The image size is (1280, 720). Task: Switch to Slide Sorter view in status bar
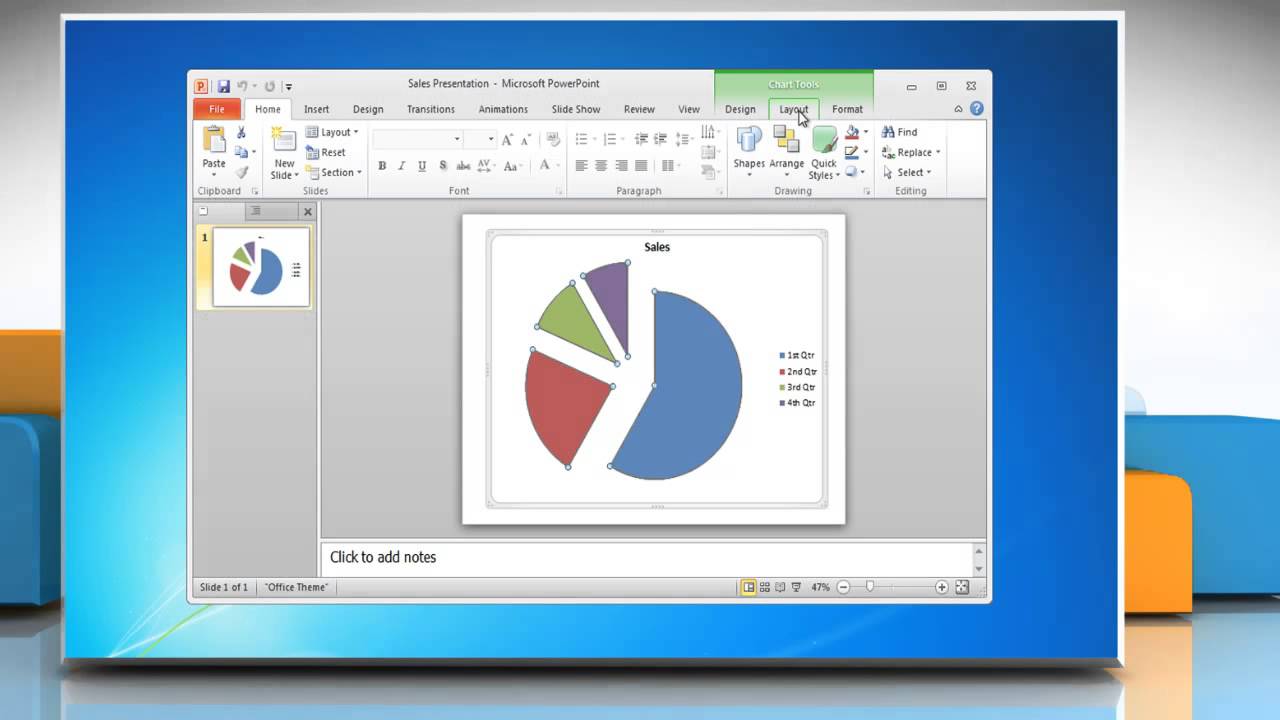tap(765, 587)
